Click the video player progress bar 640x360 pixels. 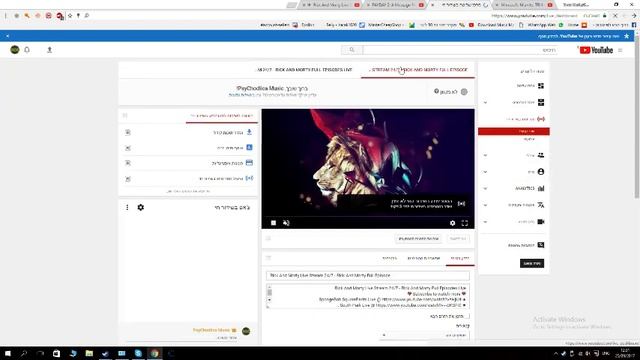tap(368, 217)
